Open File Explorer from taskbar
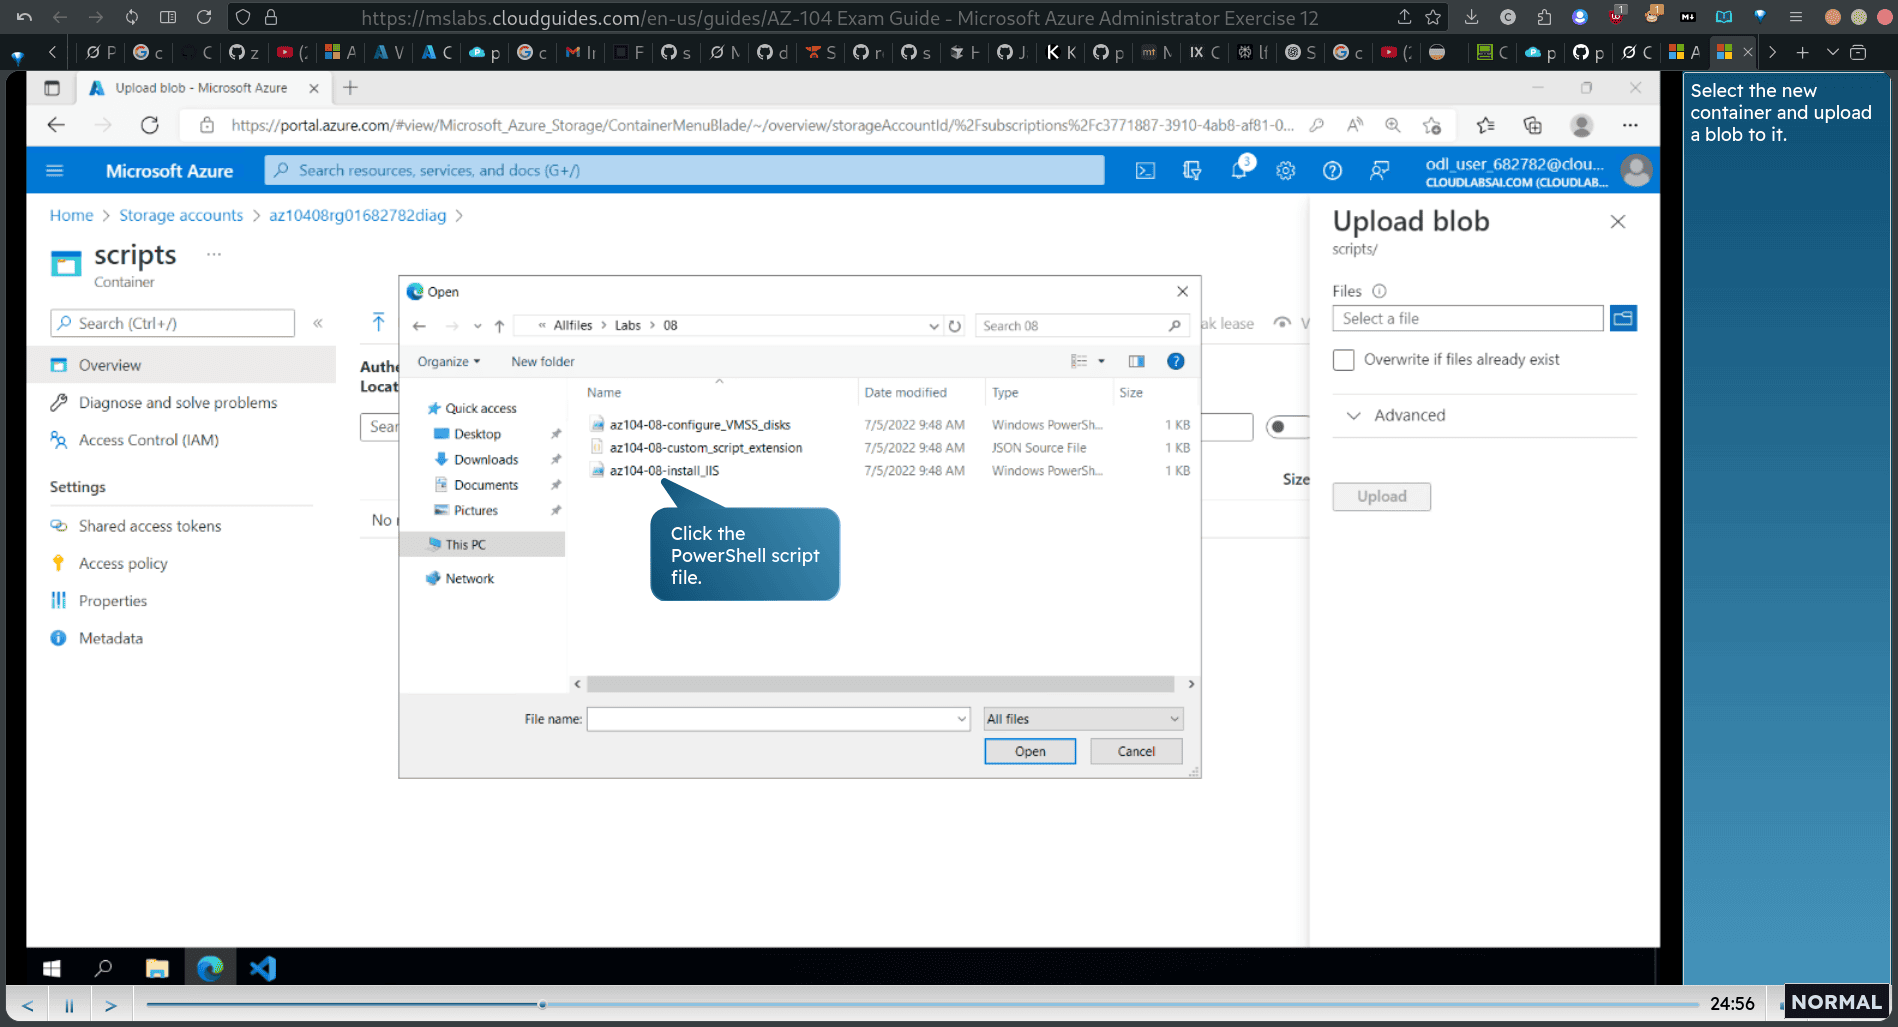Screen dimensions: 1898x1027 tap(157, 968)
